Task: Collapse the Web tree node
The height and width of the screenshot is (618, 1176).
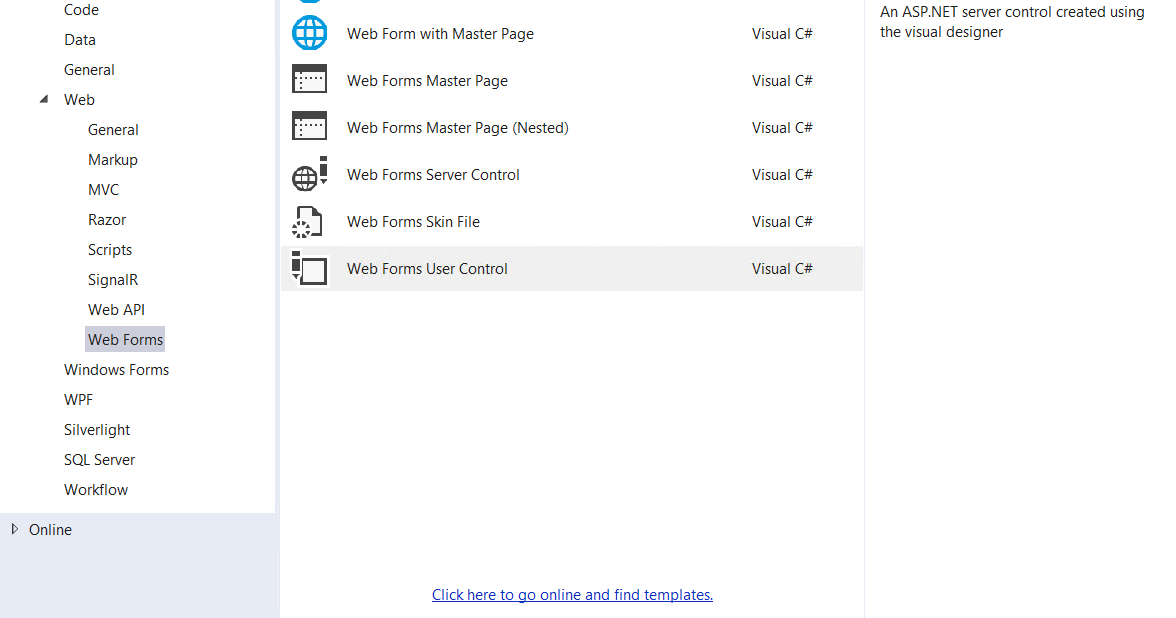Action: 44,99
